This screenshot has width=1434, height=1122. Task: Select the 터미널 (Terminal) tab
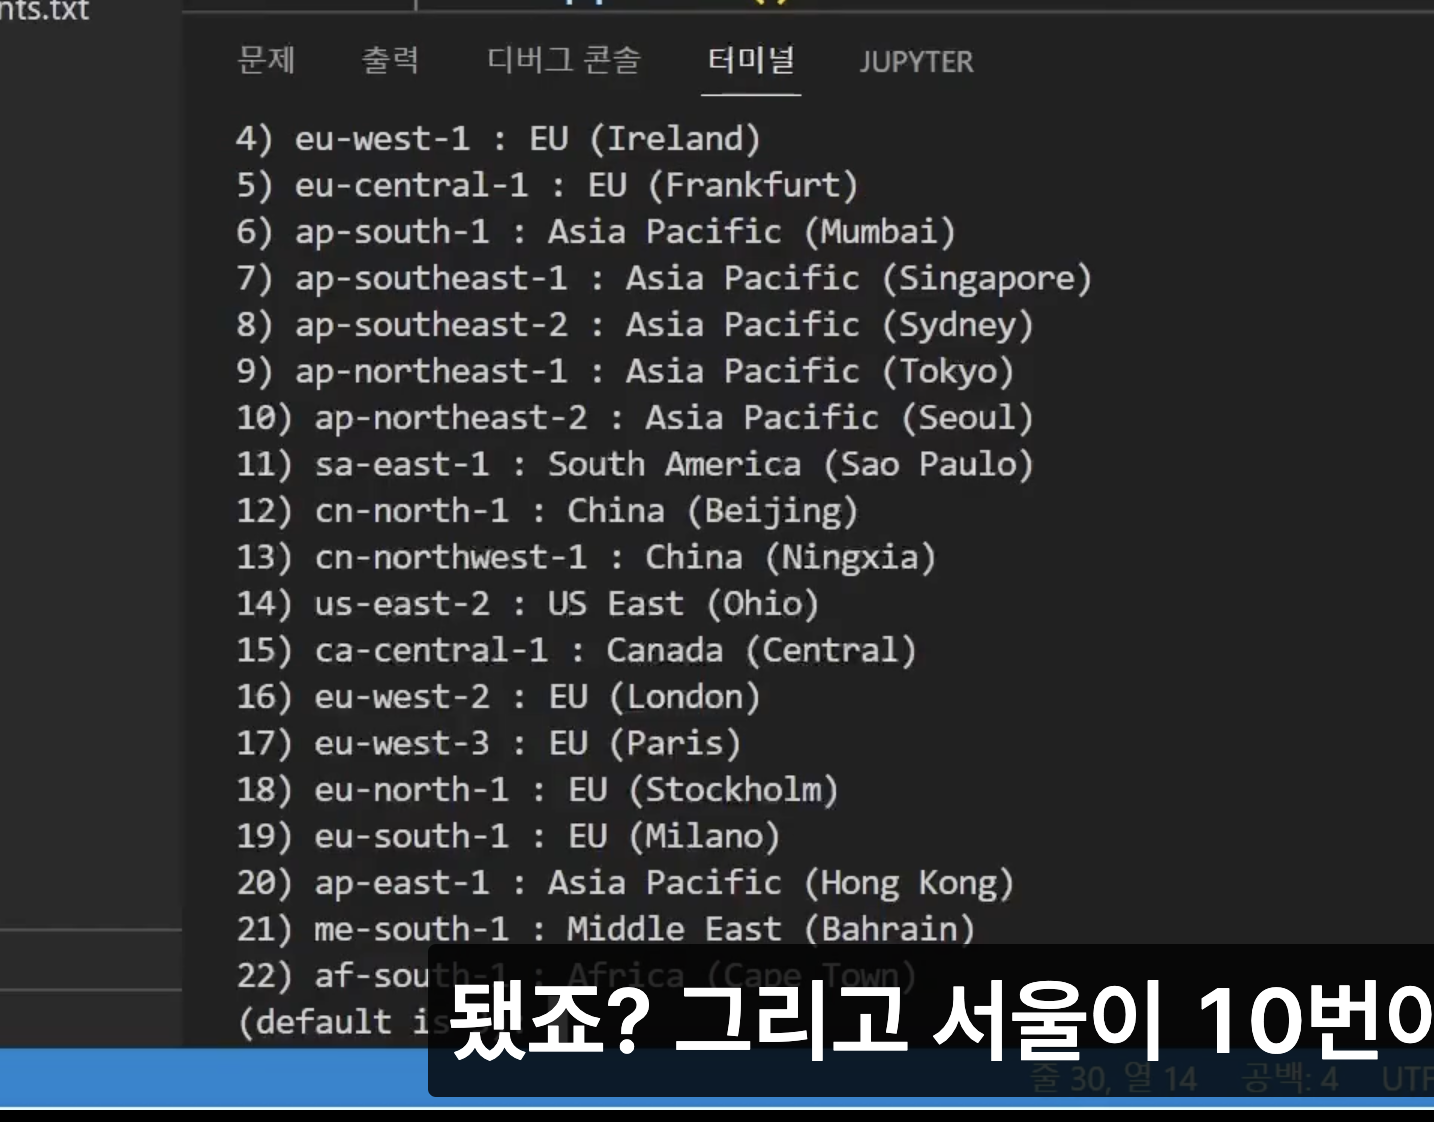[751, 60]
